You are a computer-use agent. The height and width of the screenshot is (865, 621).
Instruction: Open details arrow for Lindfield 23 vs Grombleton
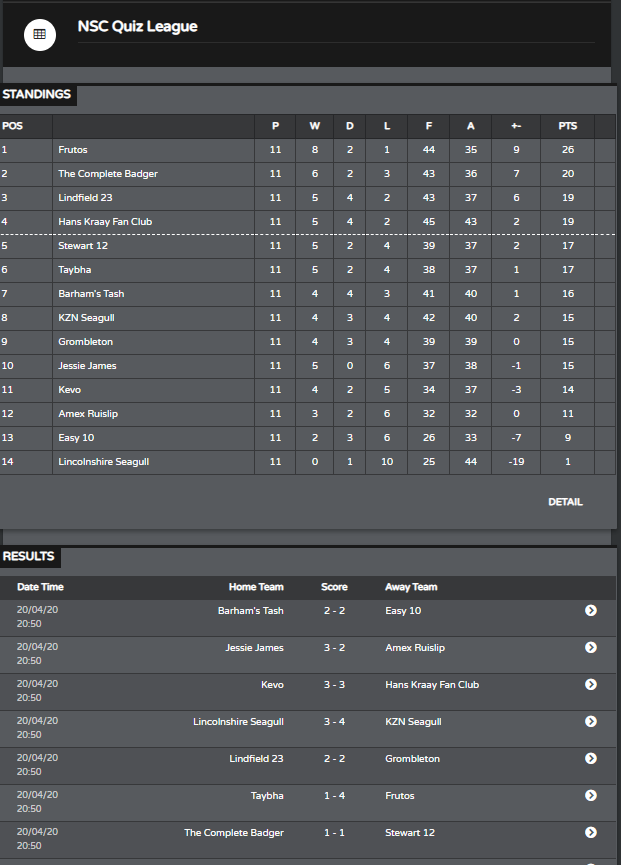(x=591, y=758)
